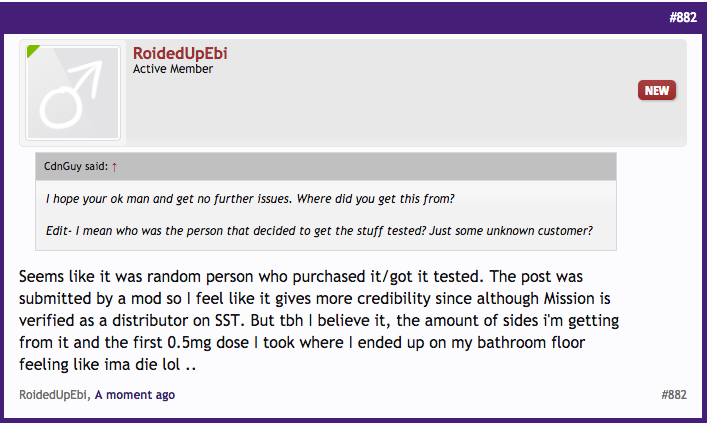Click the red NEW badge
Viewport: 712px width, 427px height.
click(656, 90)
